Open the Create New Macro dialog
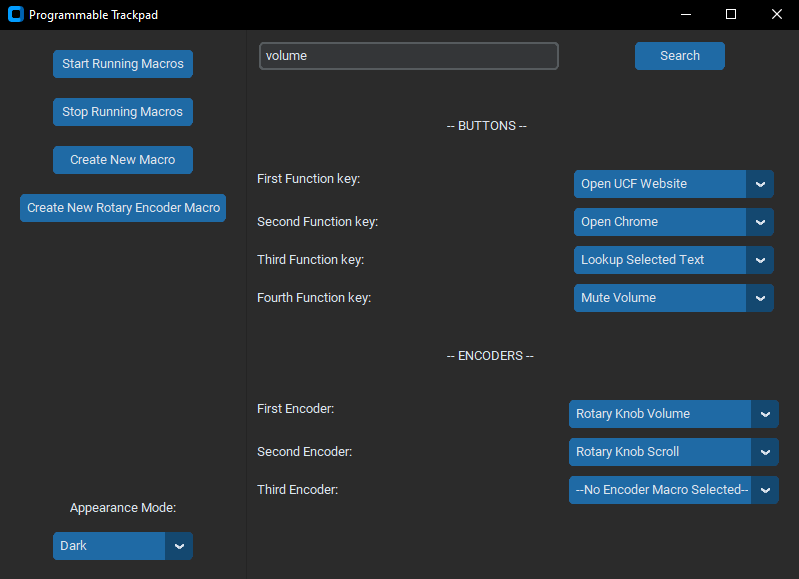This screenshot has height=579, width=799. pos(122,160)
